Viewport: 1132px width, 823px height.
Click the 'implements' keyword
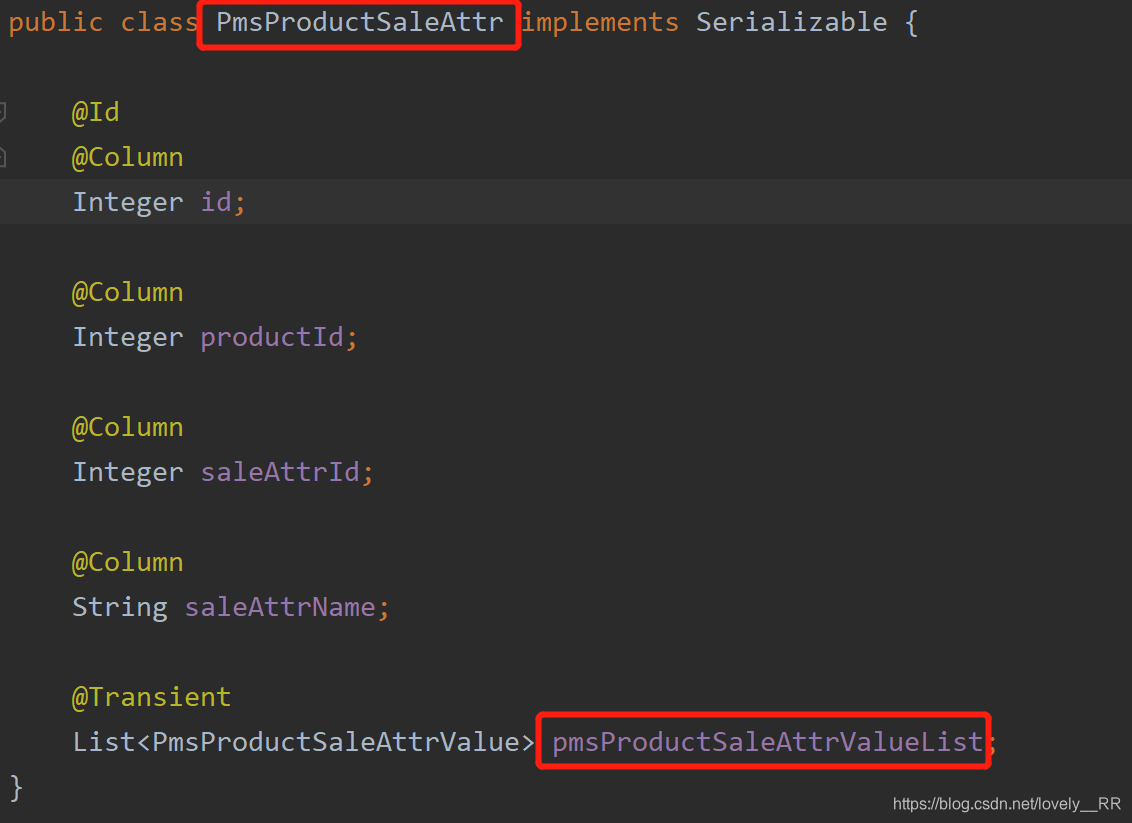click(601, 23)
